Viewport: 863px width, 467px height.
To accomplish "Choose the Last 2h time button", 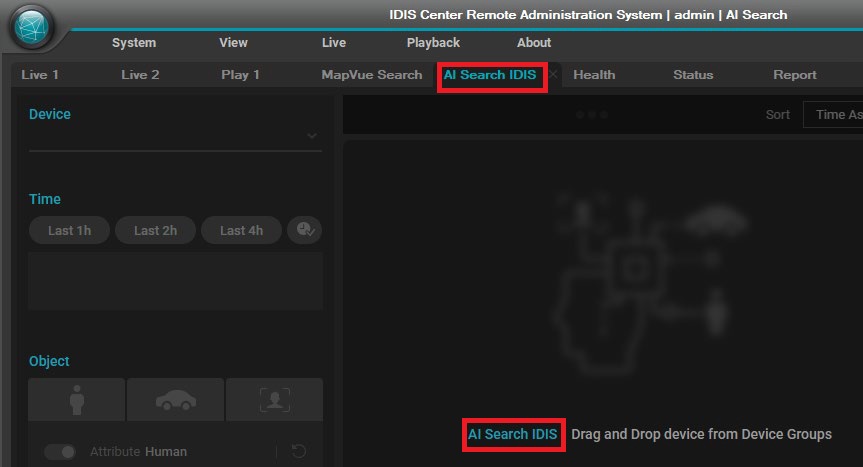I will [155, 230].
